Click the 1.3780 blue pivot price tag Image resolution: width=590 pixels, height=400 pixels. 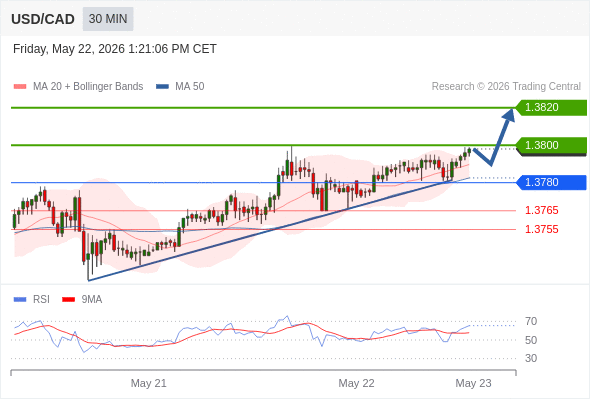551,183
